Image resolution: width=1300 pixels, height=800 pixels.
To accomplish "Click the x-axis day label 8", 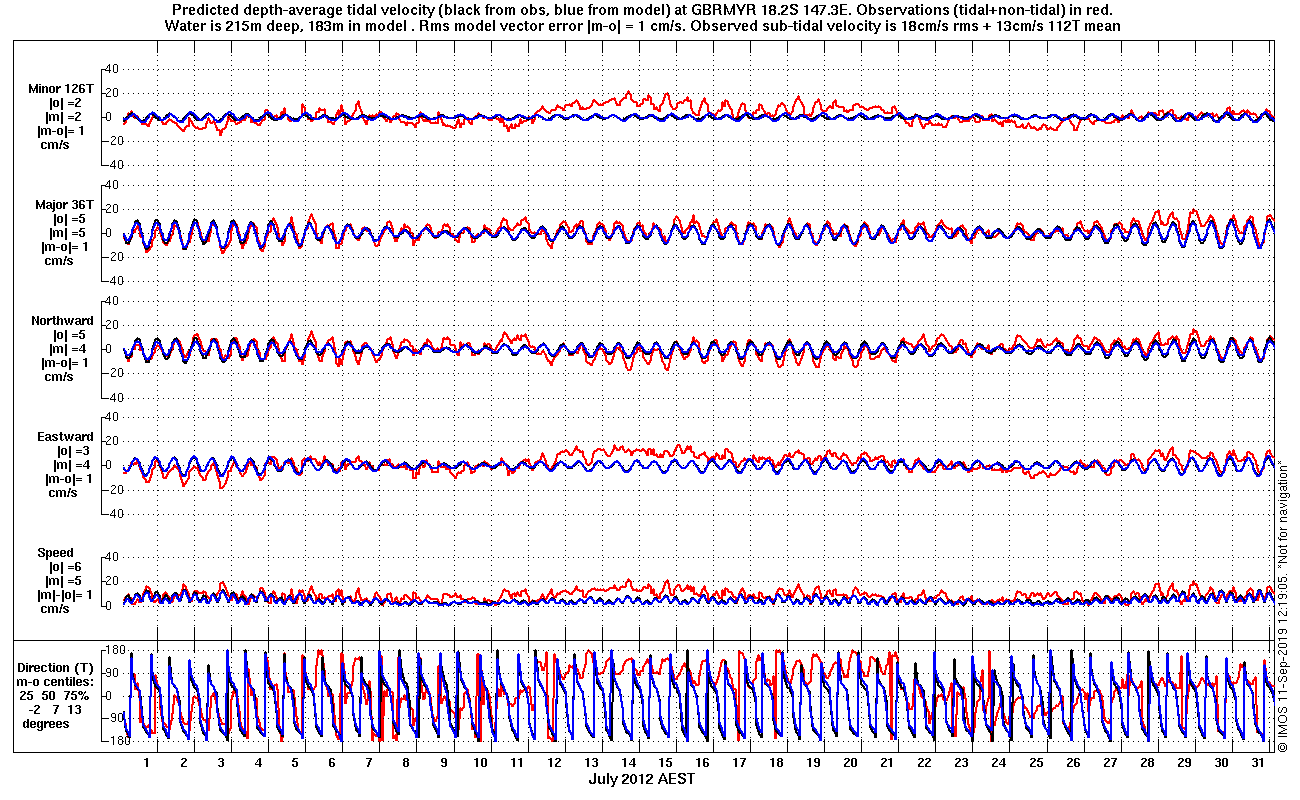I will [406, 763].
